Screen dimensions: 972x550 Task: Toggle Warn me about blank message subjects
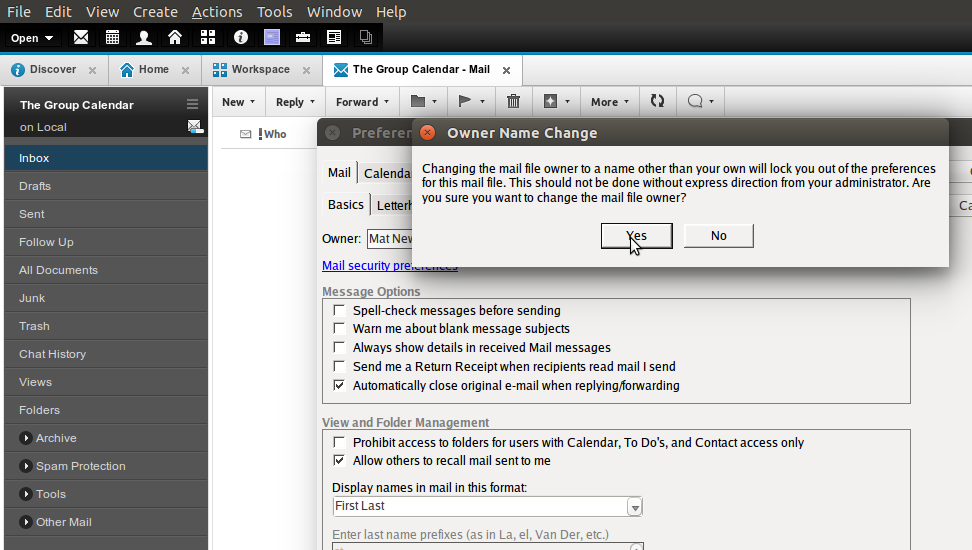(340, 329)
